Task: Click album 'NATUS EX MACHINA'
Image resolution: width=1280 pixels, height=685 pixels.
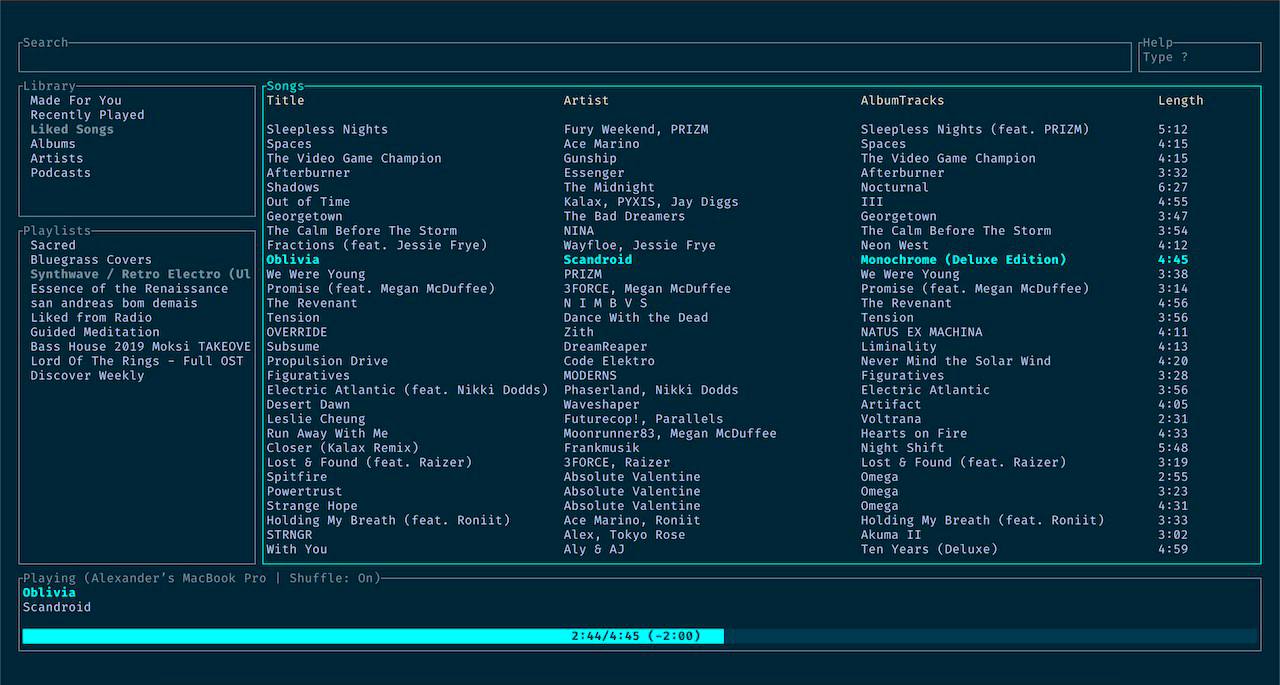Action: pos(922,332)
